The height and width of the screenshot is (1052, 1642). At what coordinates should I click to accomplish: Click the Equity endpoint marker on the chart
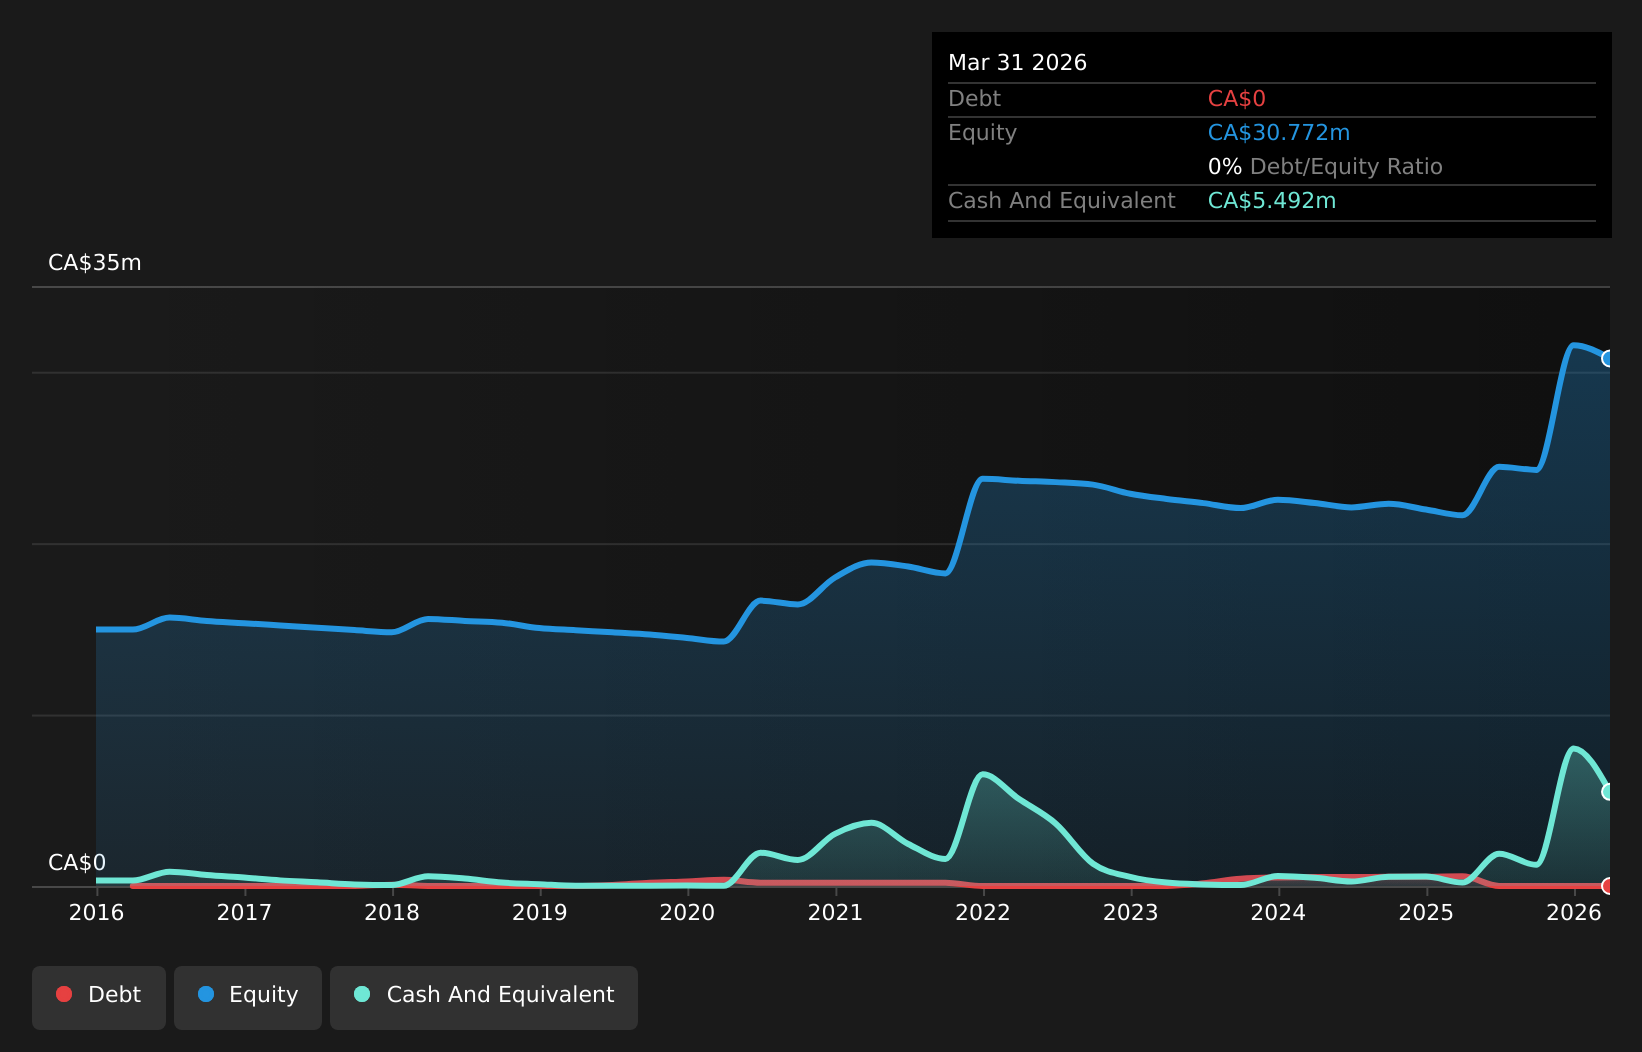point(1609,359)
